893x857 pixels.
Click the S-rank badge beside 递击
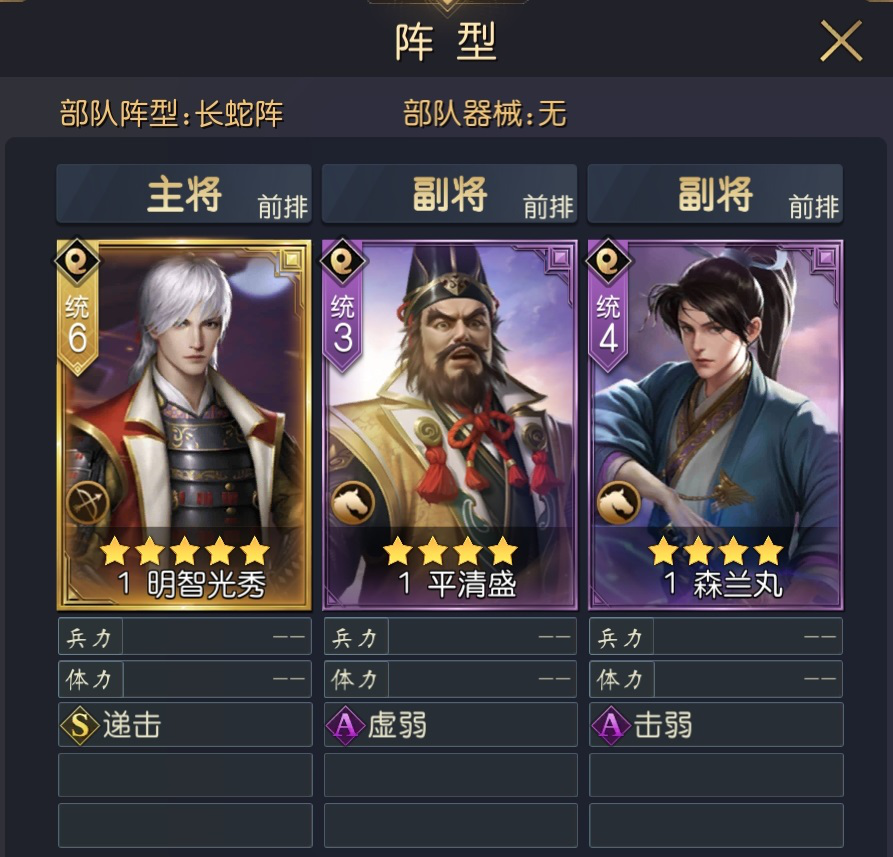tap(80, 725)
